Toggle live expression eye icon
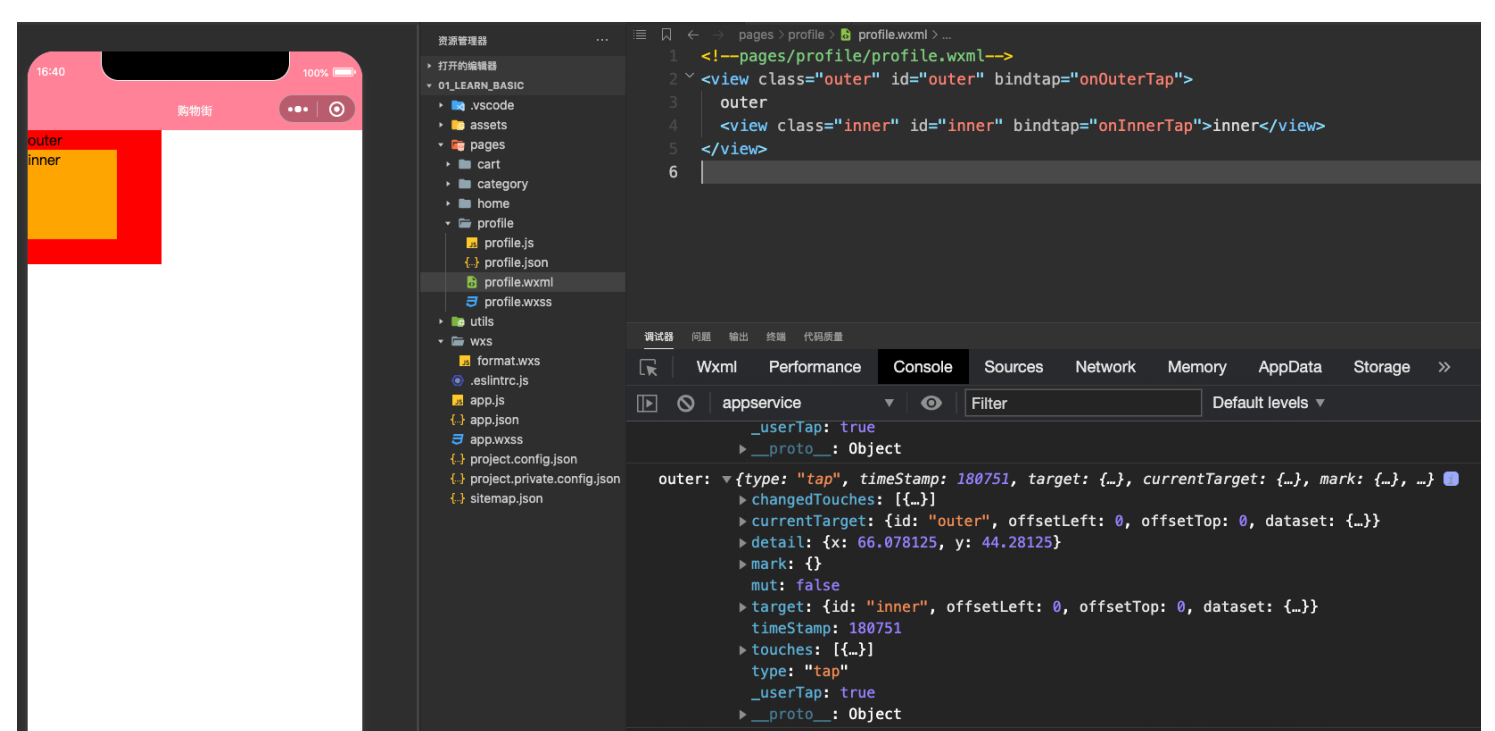1495x731 pixels. (x=931, y=403)
